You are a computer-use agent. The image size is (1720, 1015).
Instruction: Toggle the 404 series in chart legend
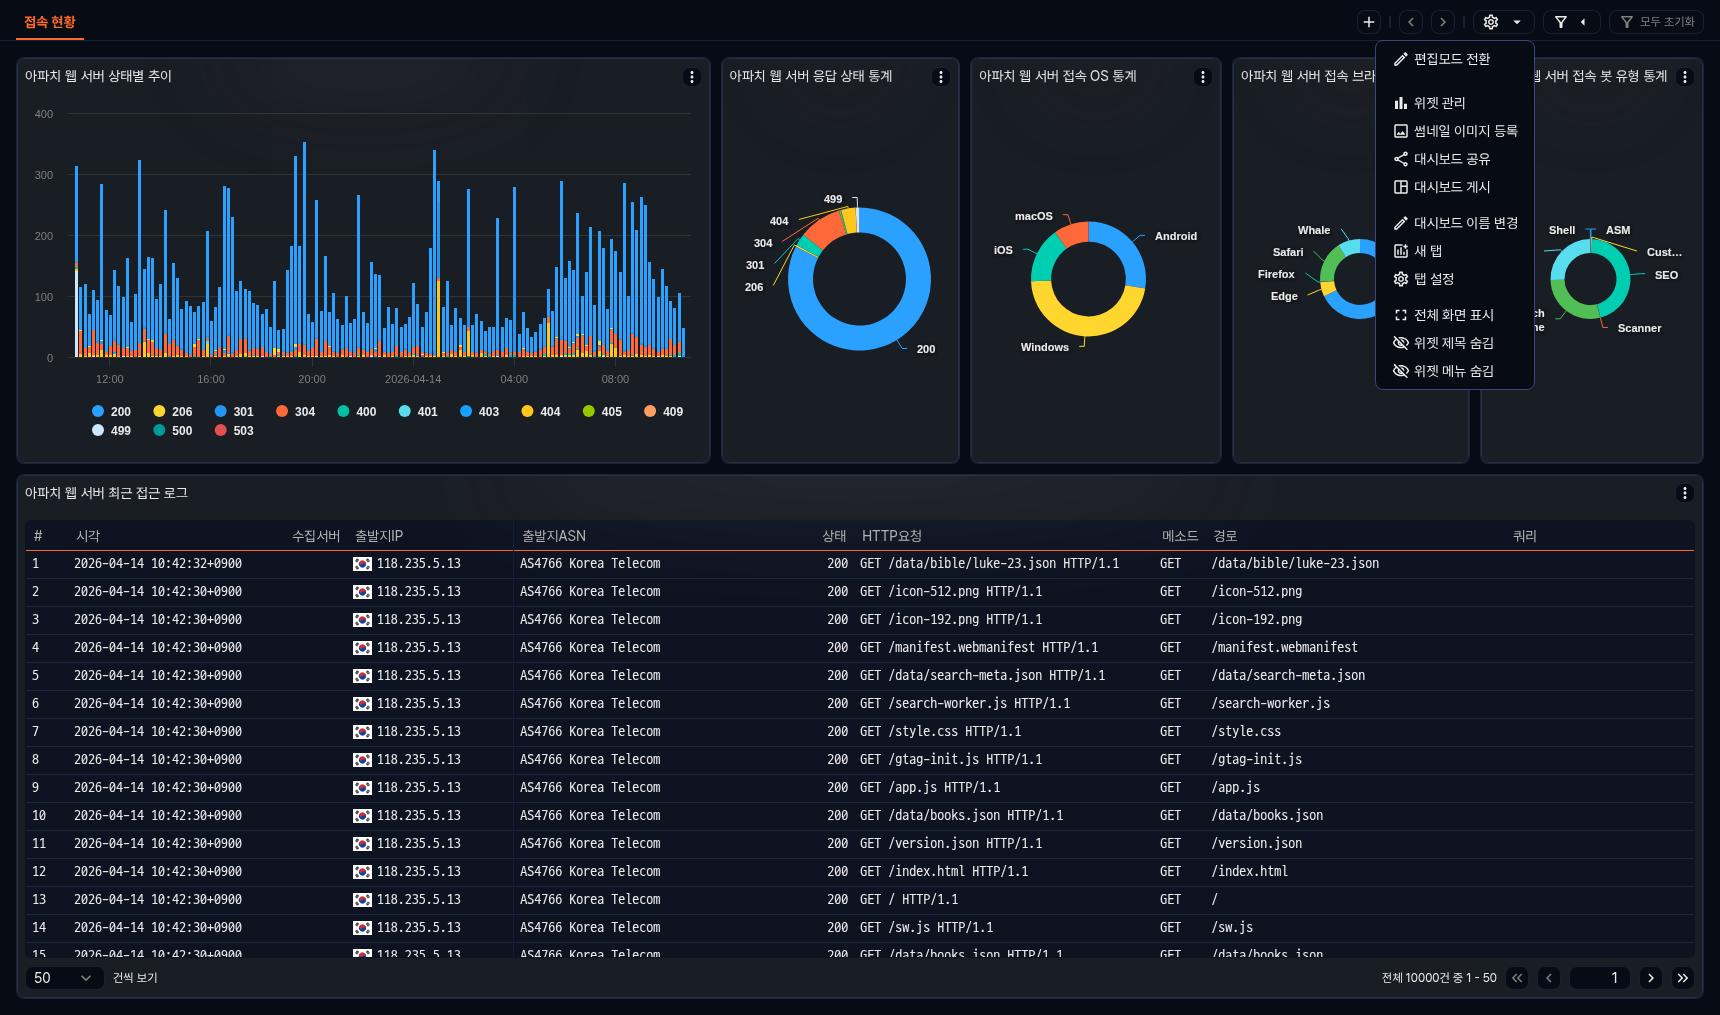click(x=540, y=412)
